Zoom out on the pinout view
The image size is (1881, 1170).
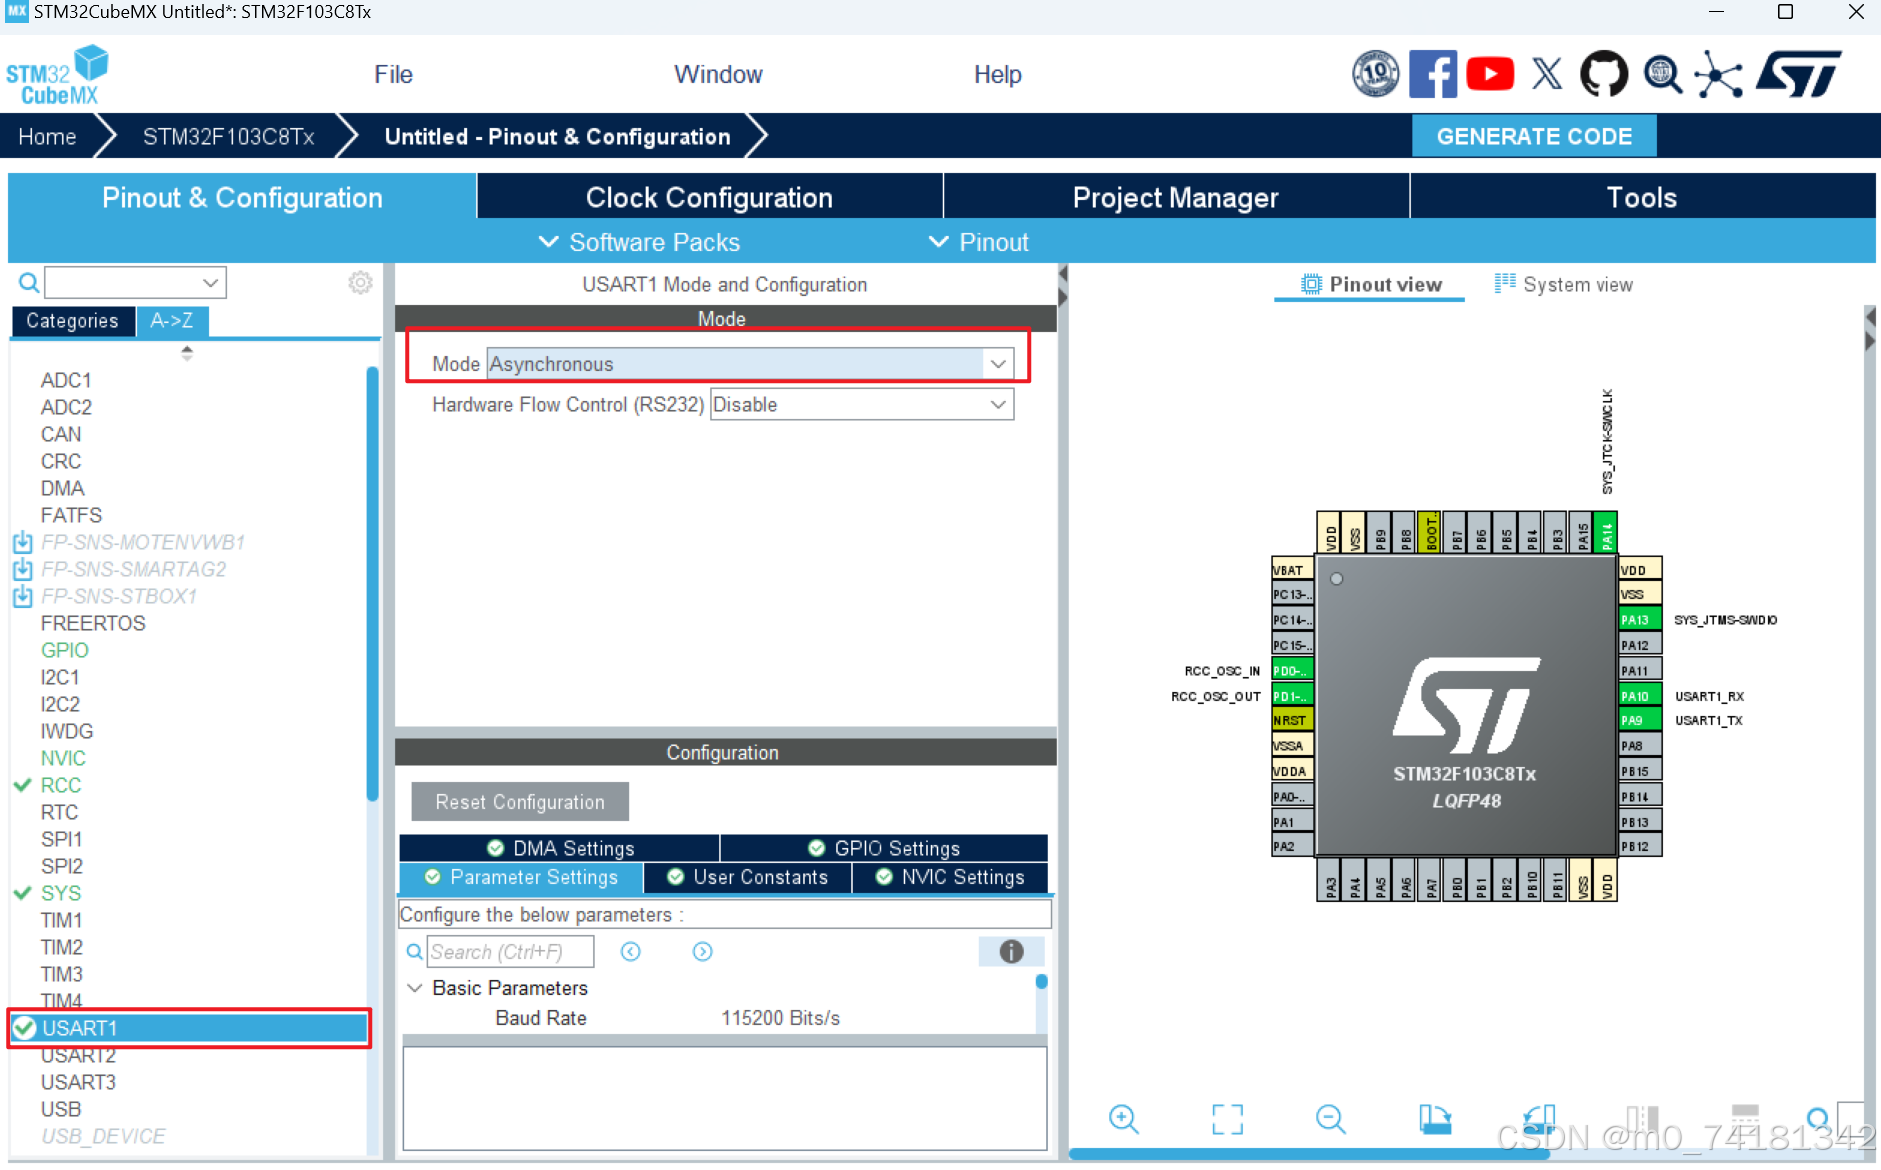coord(1331,1119)
